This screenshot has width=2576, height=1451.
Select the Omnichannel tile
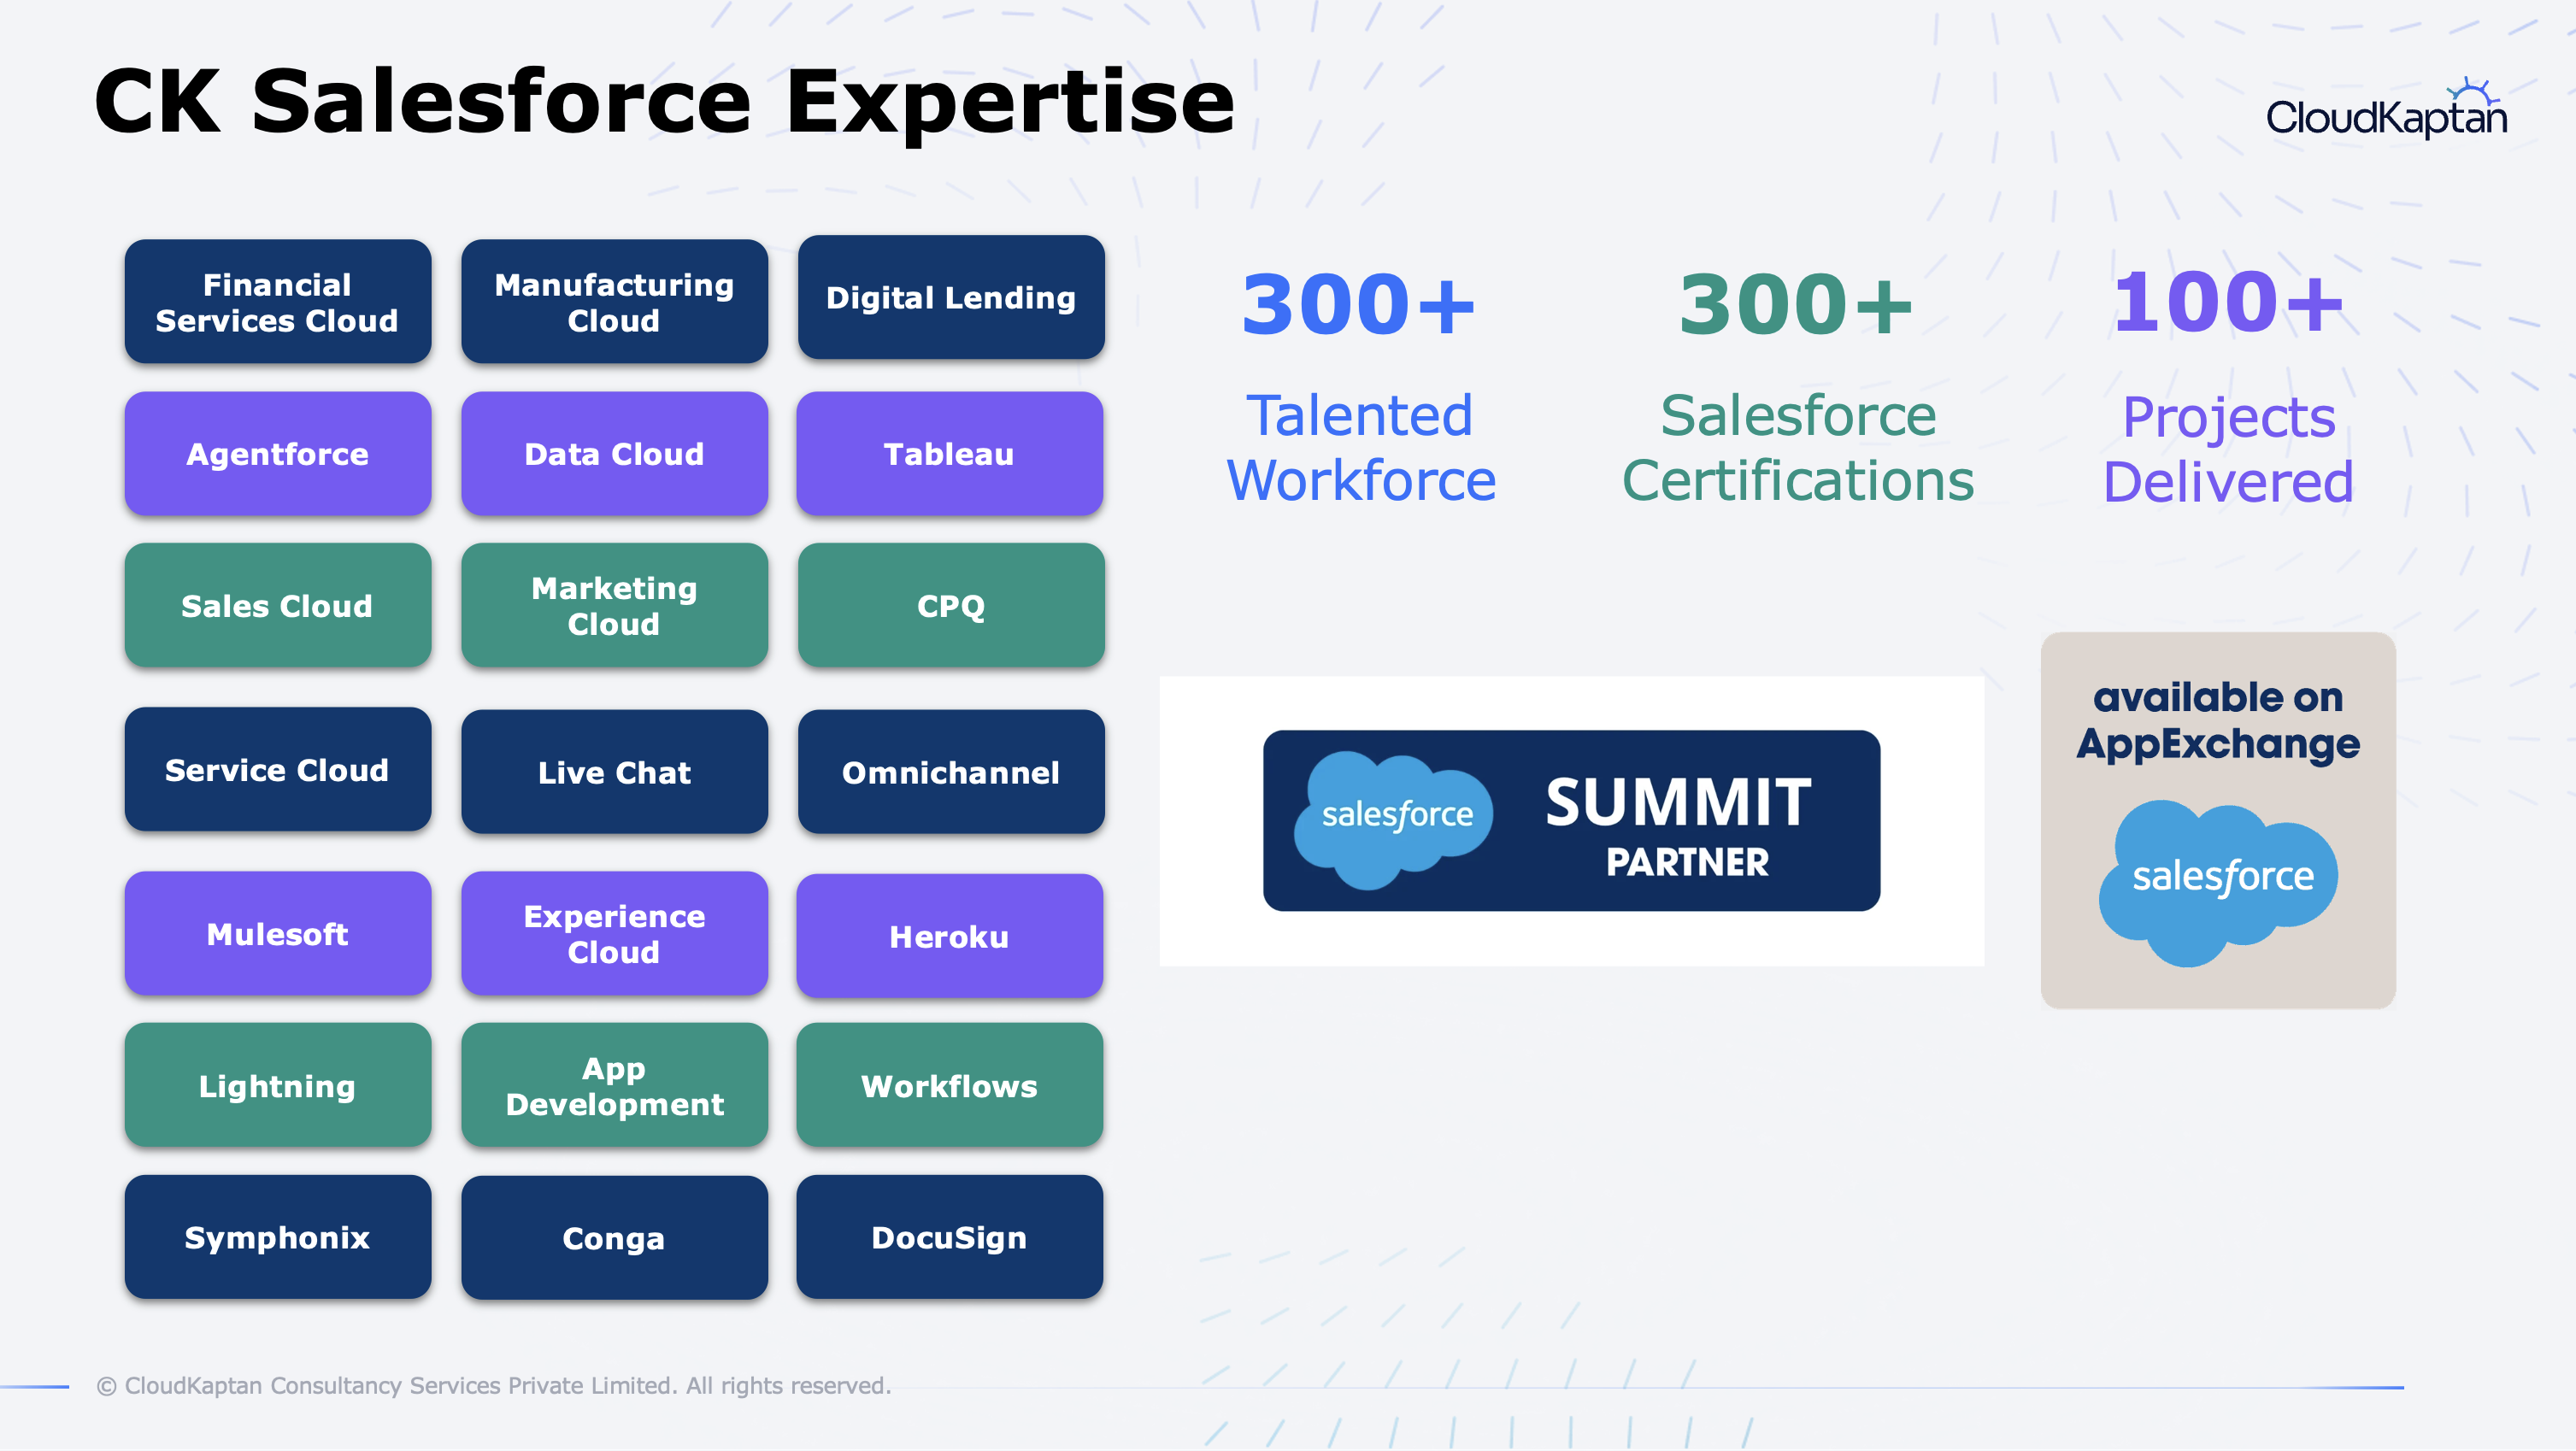click(951, 771)
